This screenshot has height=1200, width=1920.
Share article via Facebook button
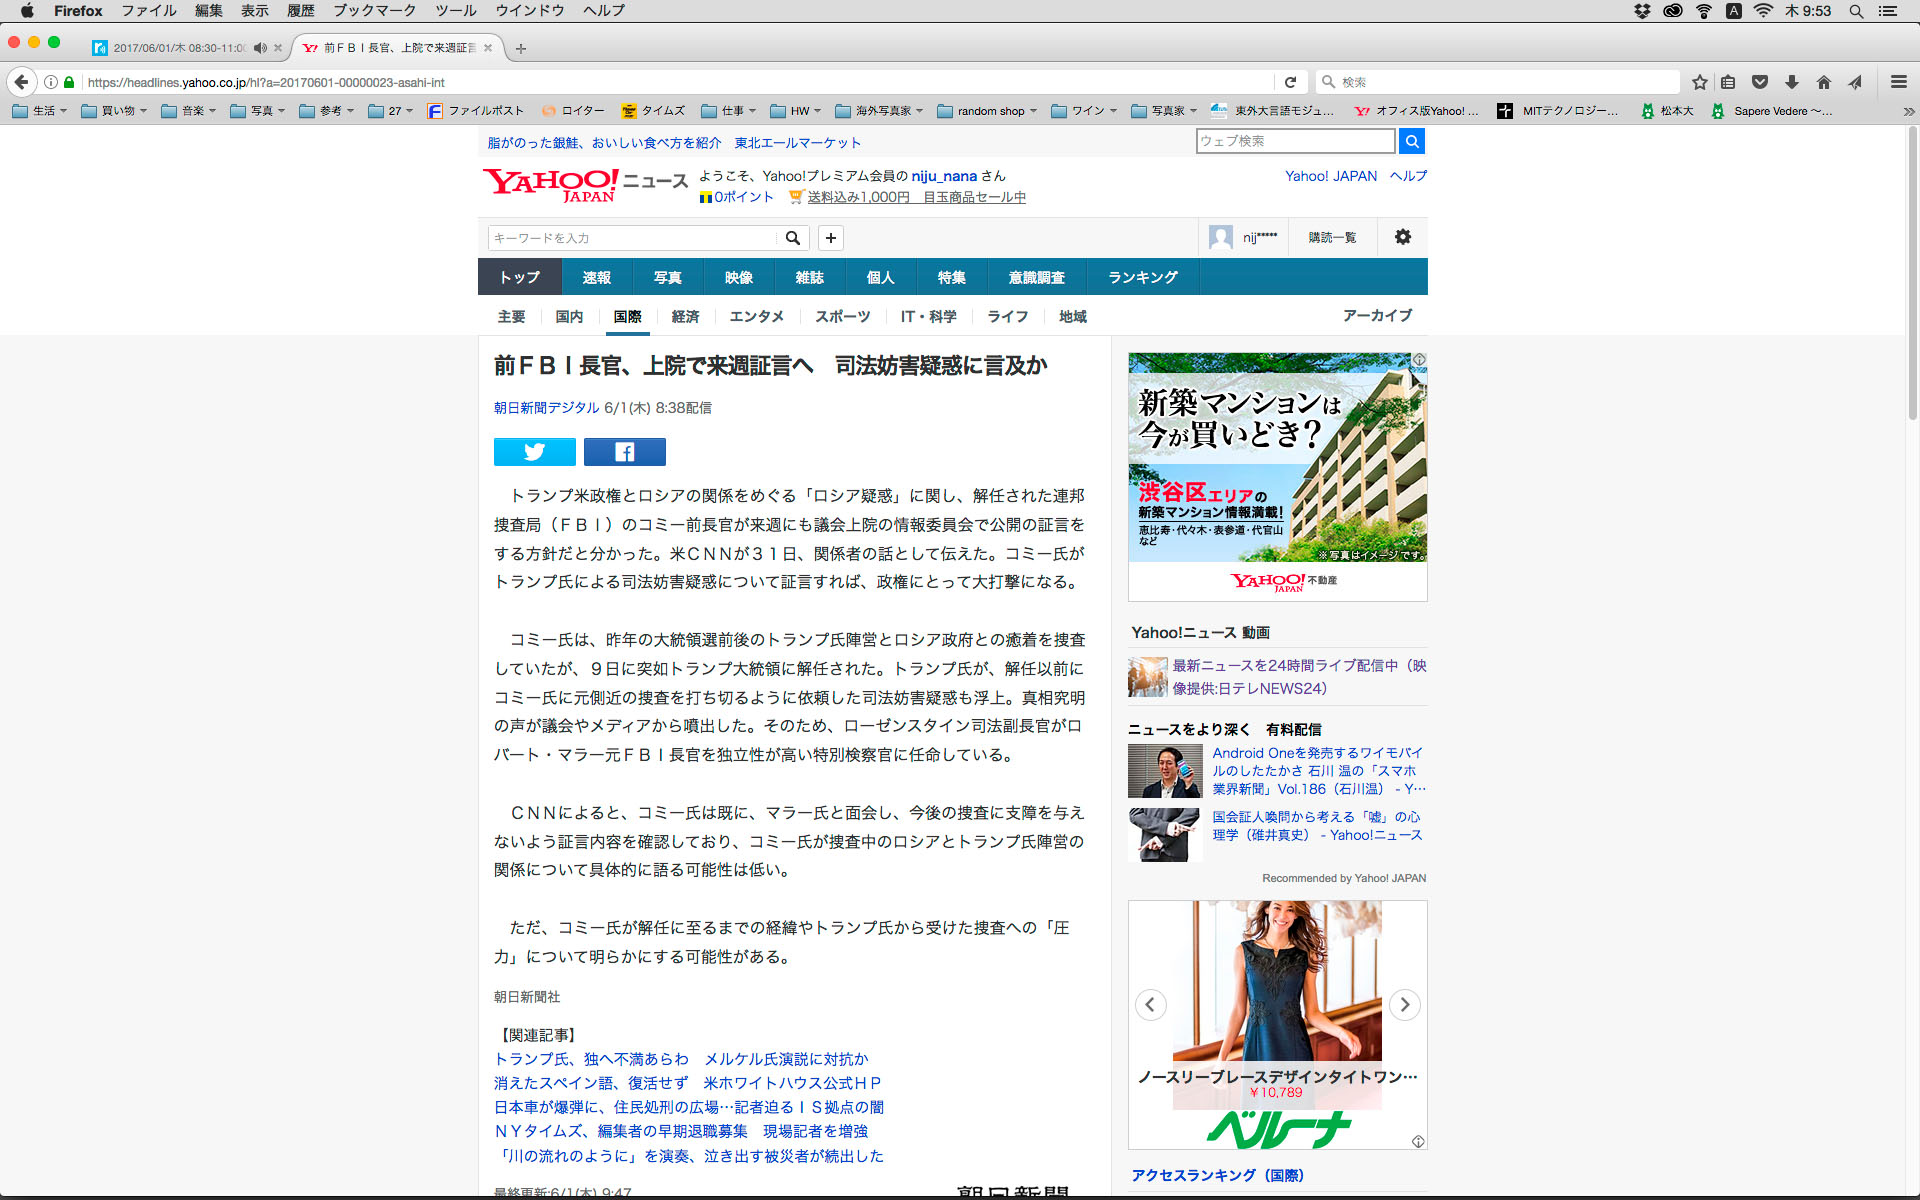(x=624, y=452)
